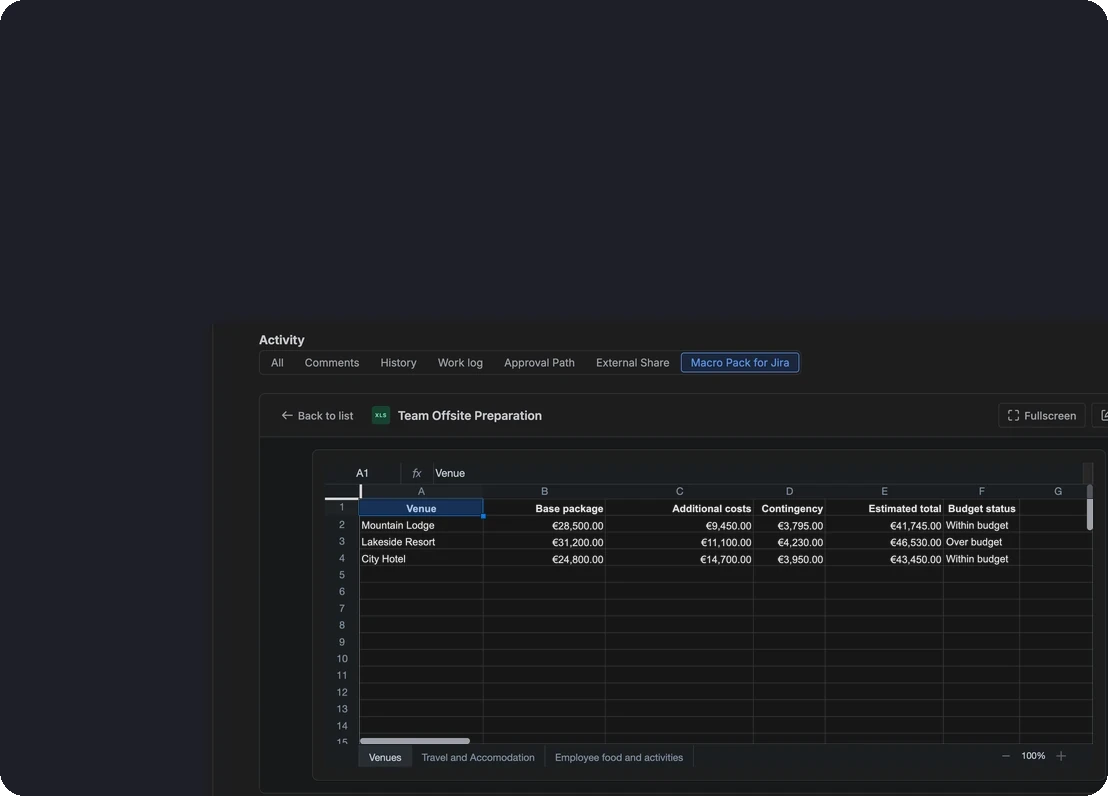Click the €11,100.00 cell
This screenshot has width=1108, height=796.
point(679,542)
